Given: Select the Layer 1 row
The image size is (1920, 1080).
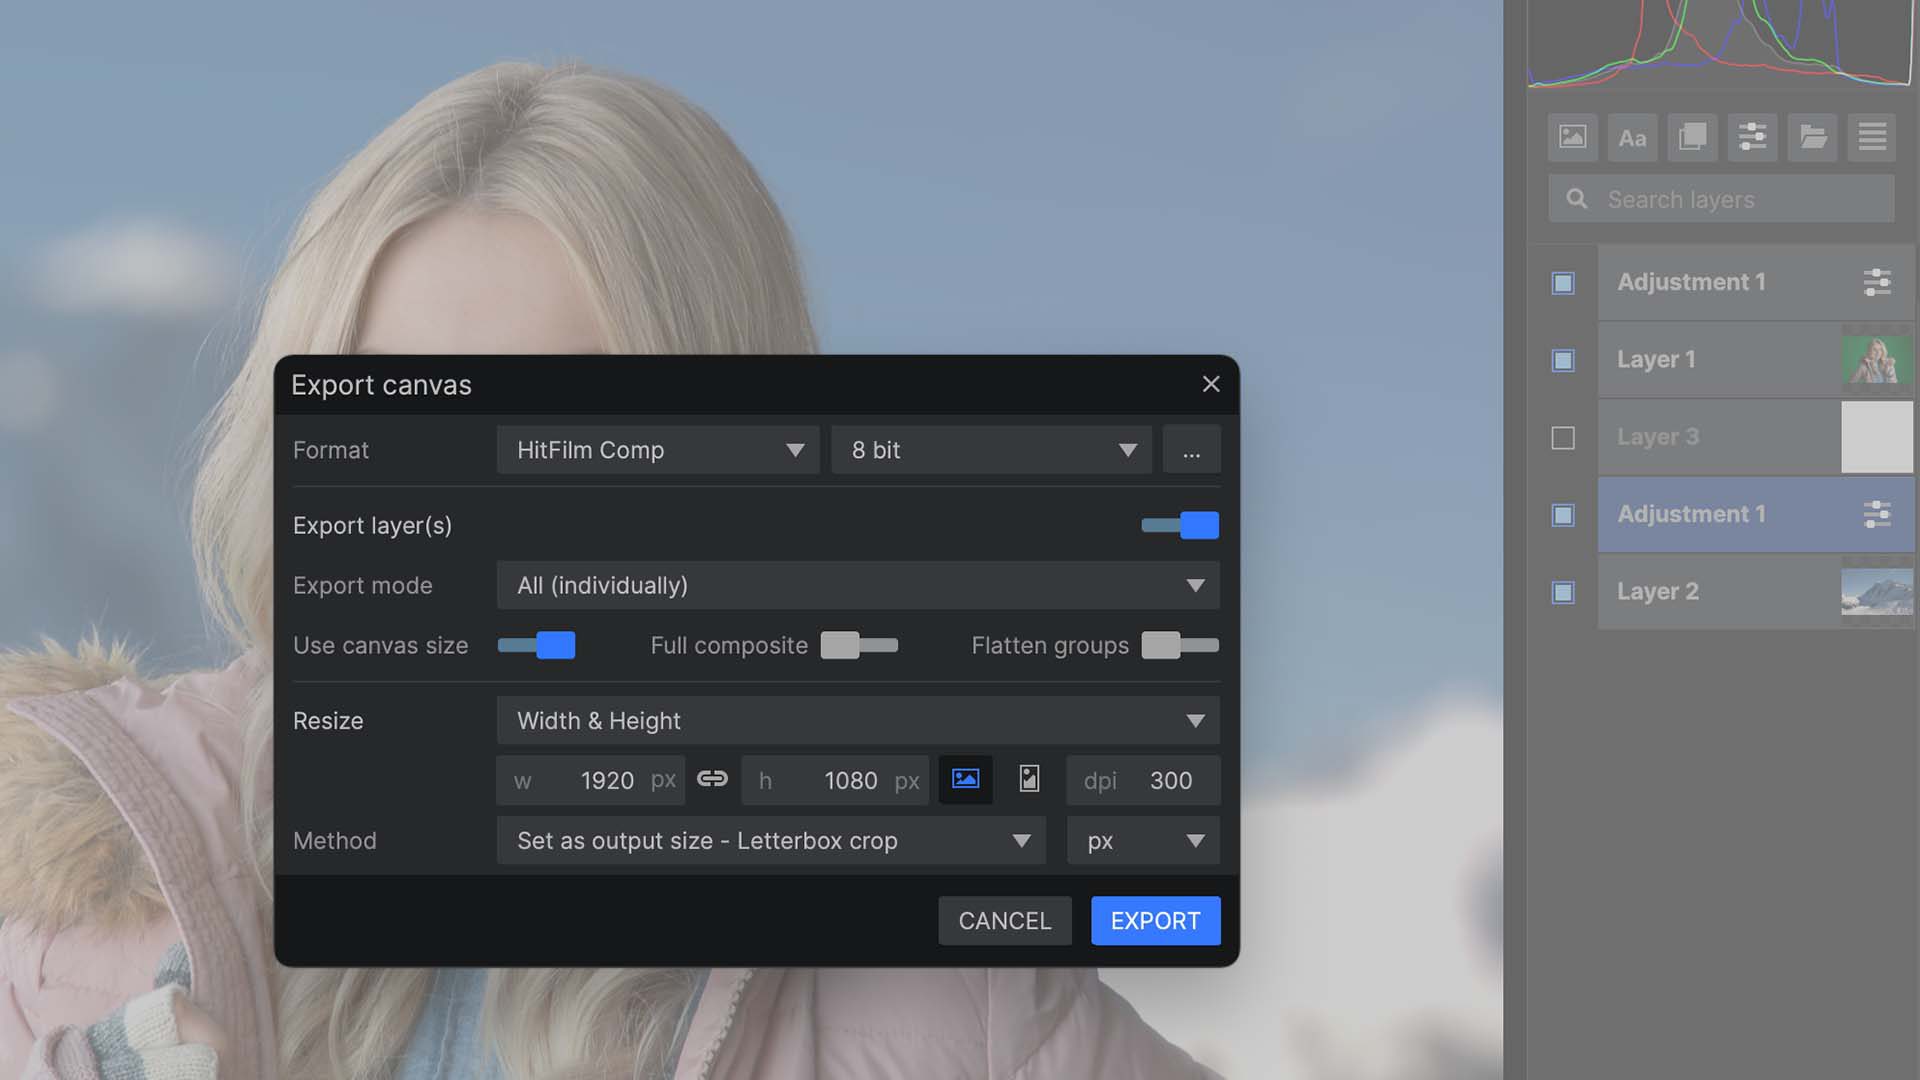Looking at the screenshot, I should (x=1755, y=360).
